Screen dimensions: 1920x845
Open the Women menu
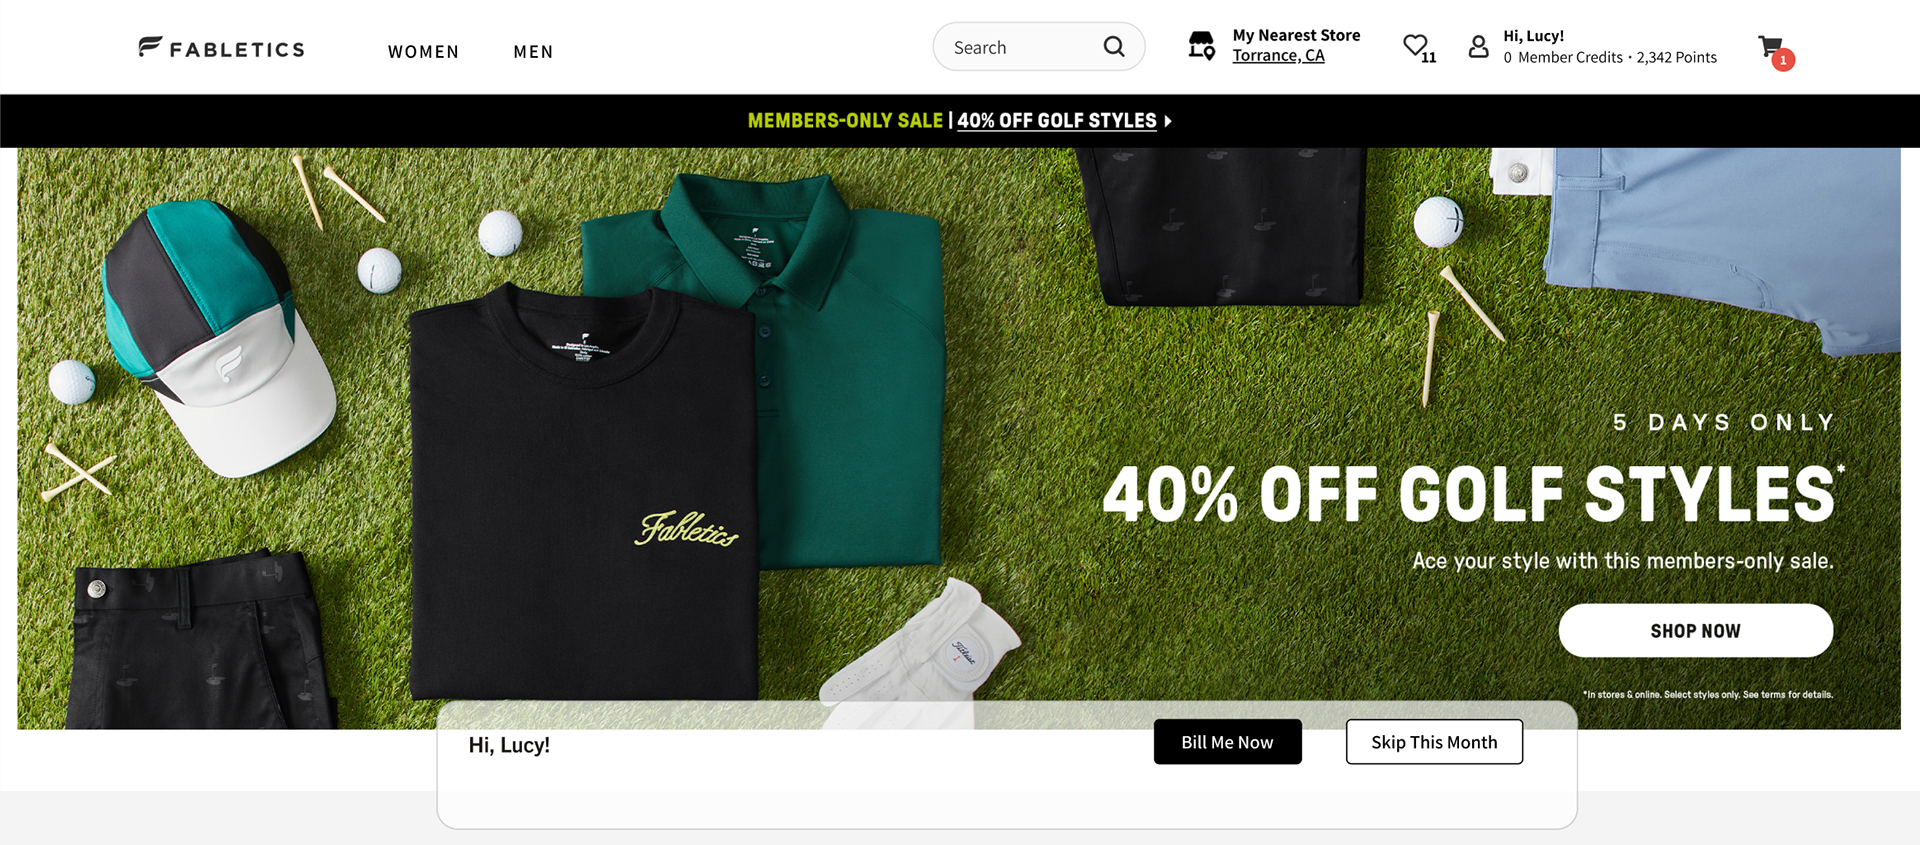(423, 52)
